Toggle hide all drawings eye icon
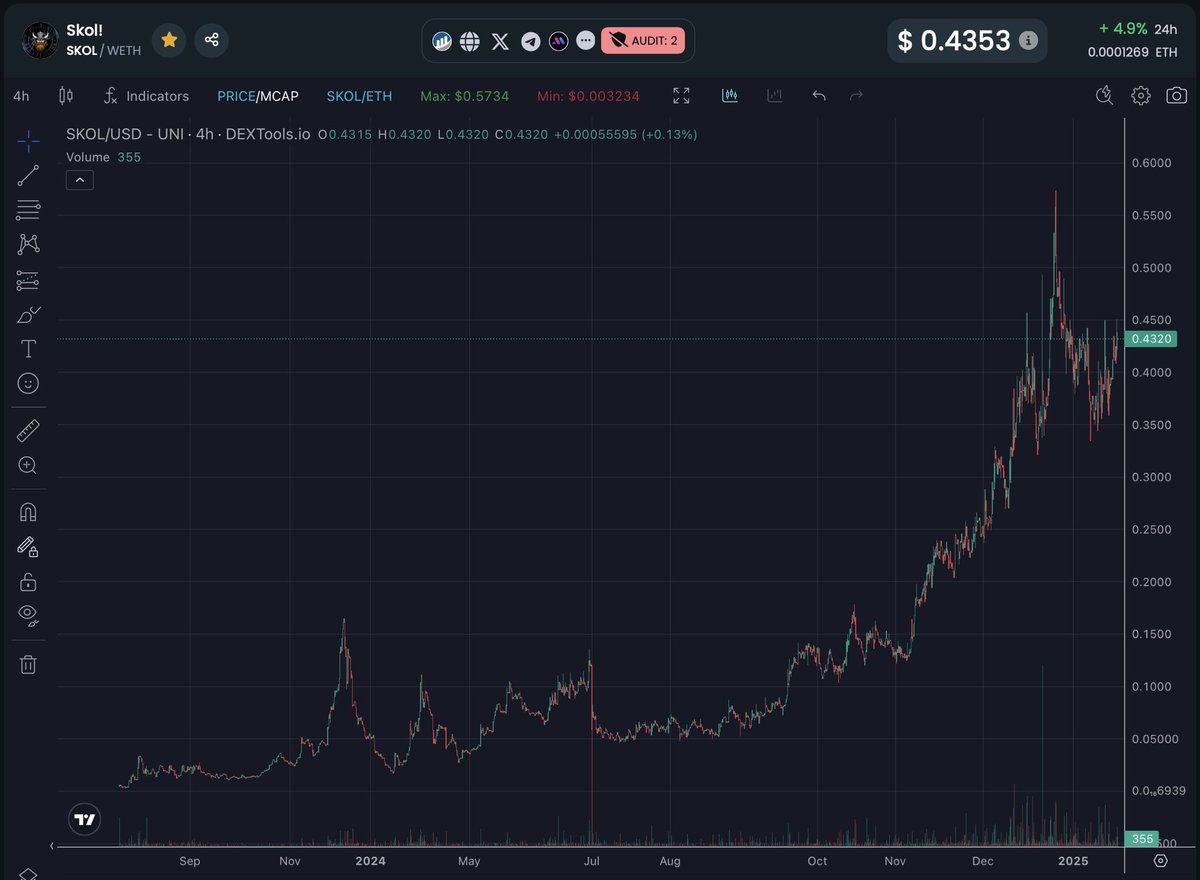Screen dimensions: 1200x880 tap(28, 615)
